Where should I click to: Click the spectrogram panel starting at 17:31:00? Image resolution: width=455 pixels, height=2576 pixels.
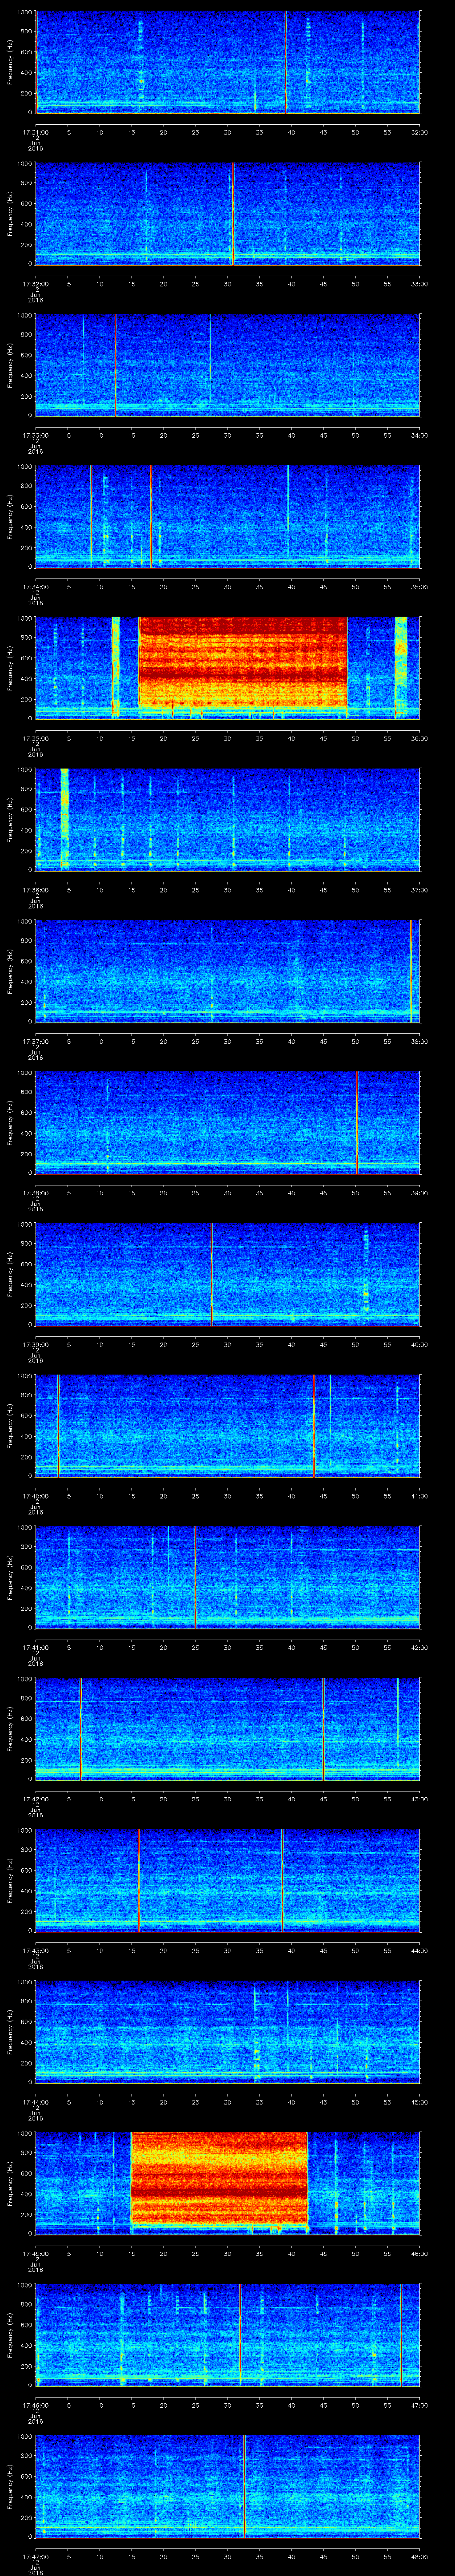click(x=227, y=62)
